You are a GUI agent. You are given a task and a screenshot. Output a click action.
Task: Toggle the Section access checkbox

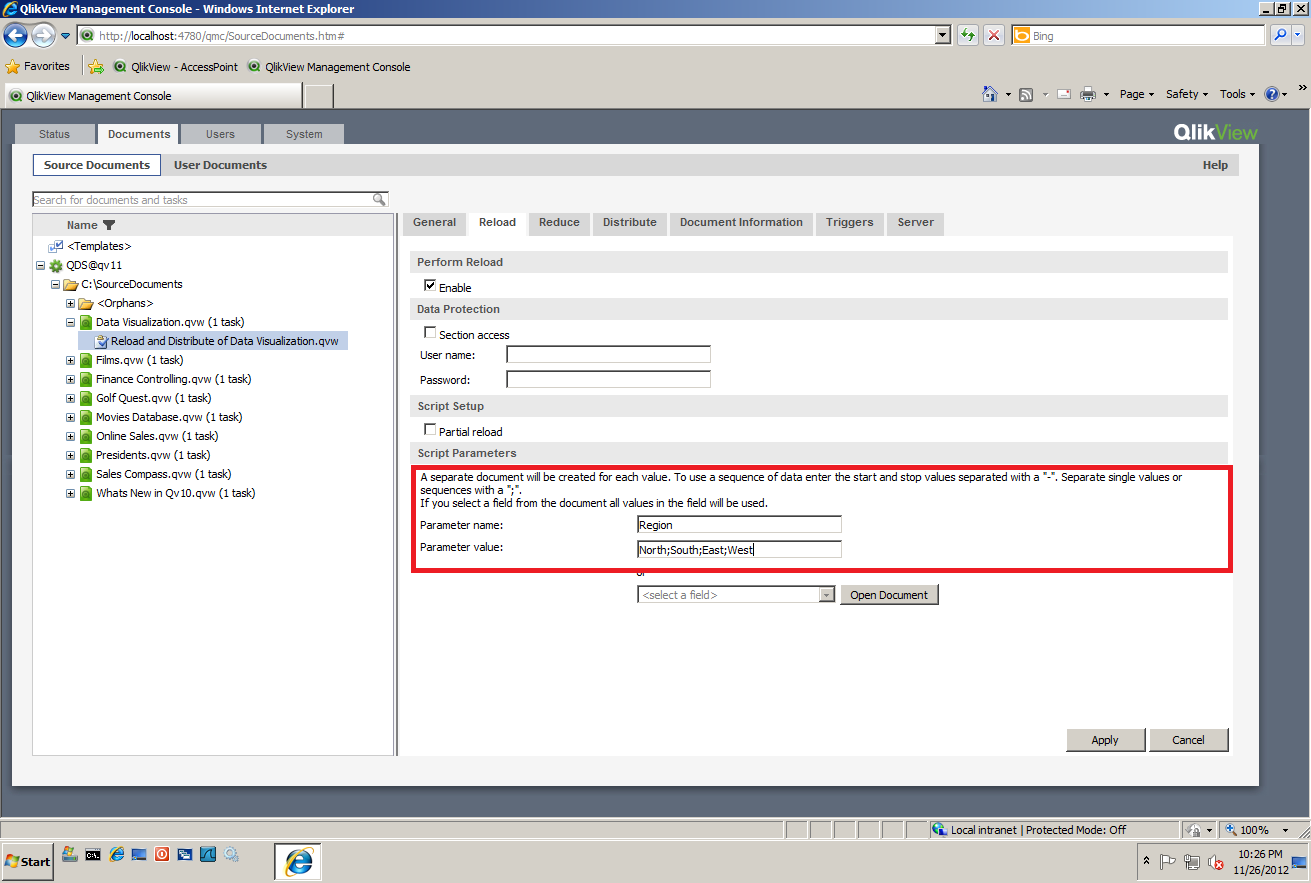[430, 333]
